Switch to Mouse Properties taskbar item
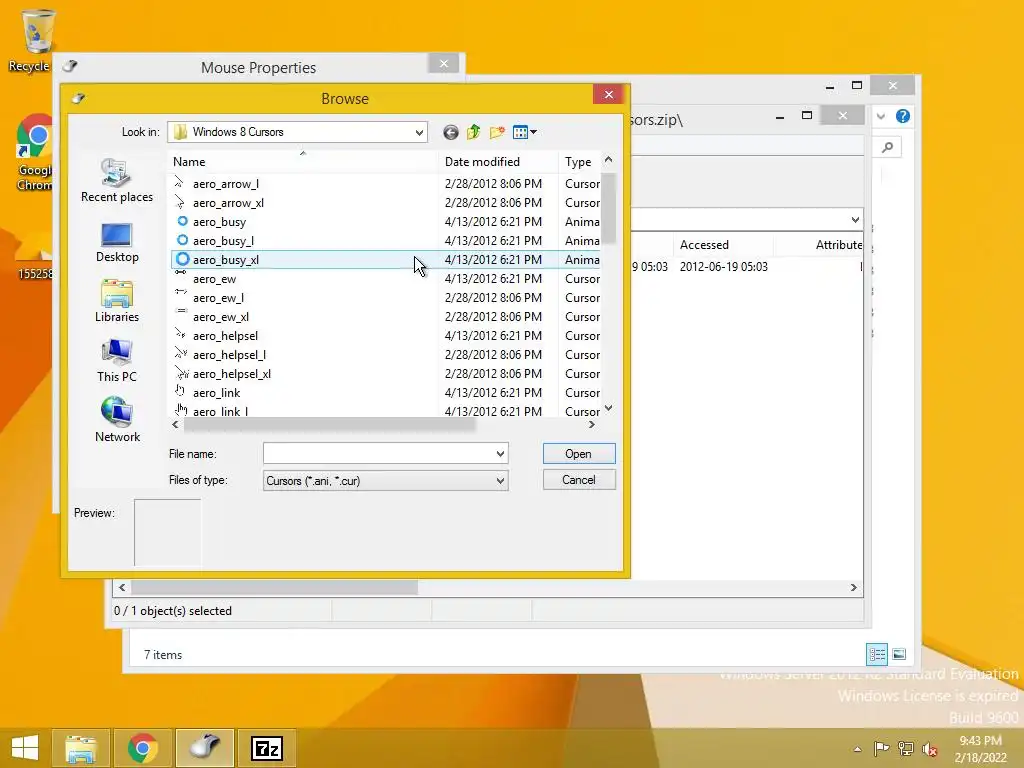Image resolution: width=1024 pixels, height=768 pixels. [x=205, y=748]
